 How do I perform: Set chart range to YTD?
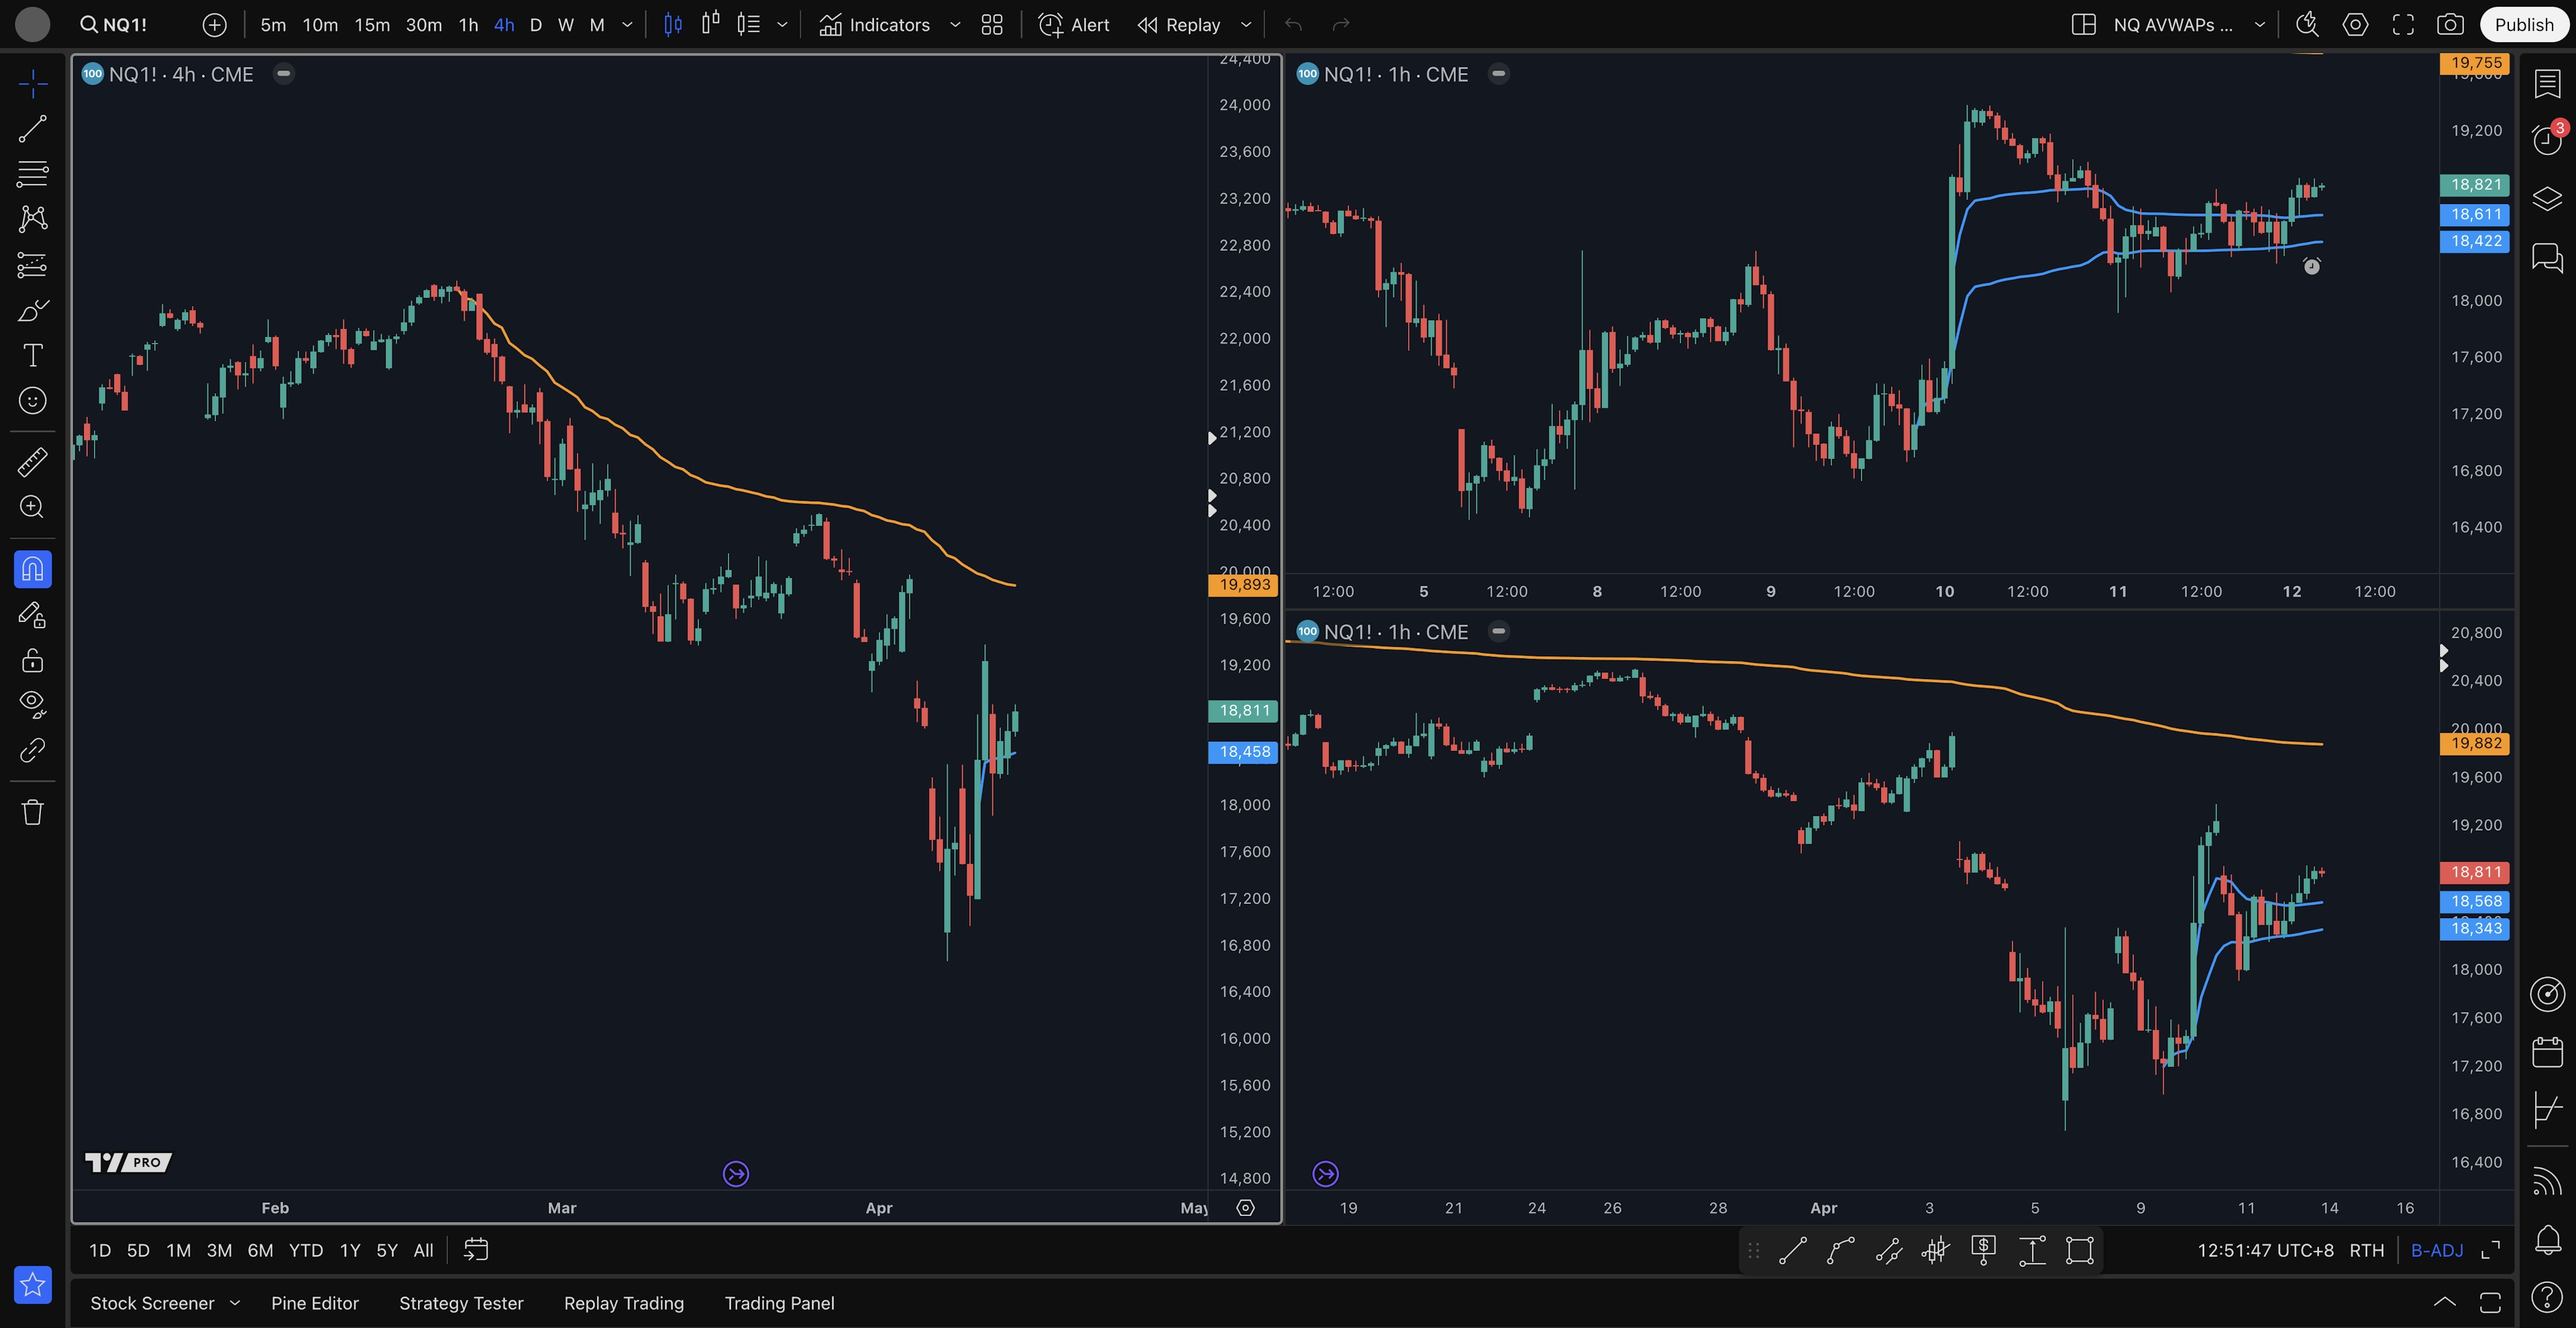(305, 1250)
